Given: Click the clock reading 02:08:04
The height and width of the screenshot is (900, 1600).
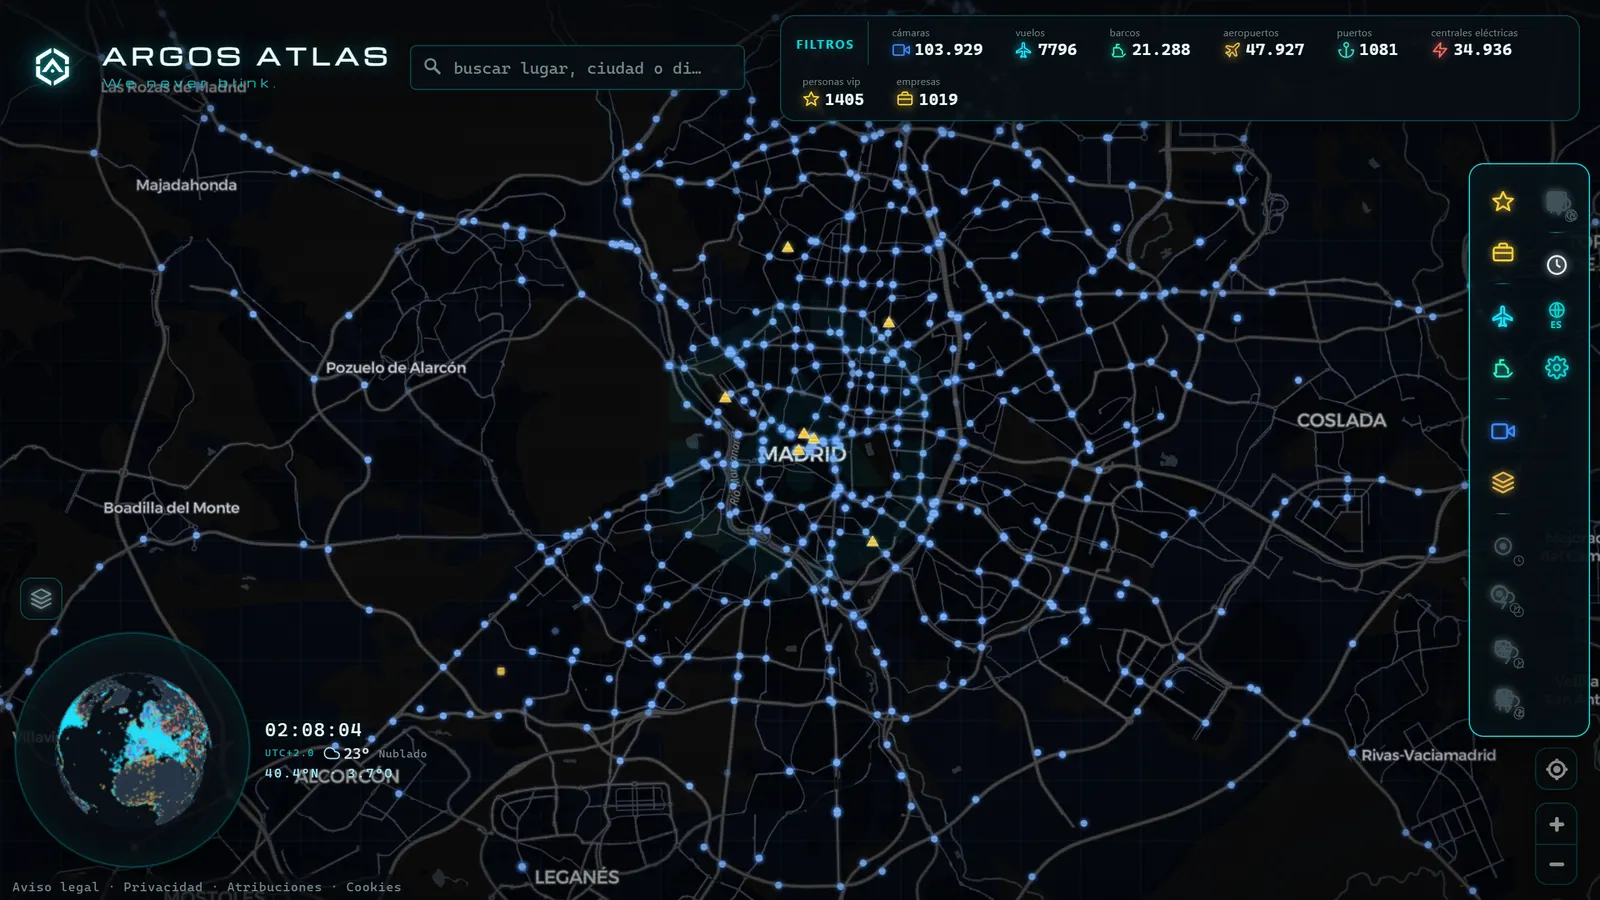Looking at the screenshot, I should [313, 730].
